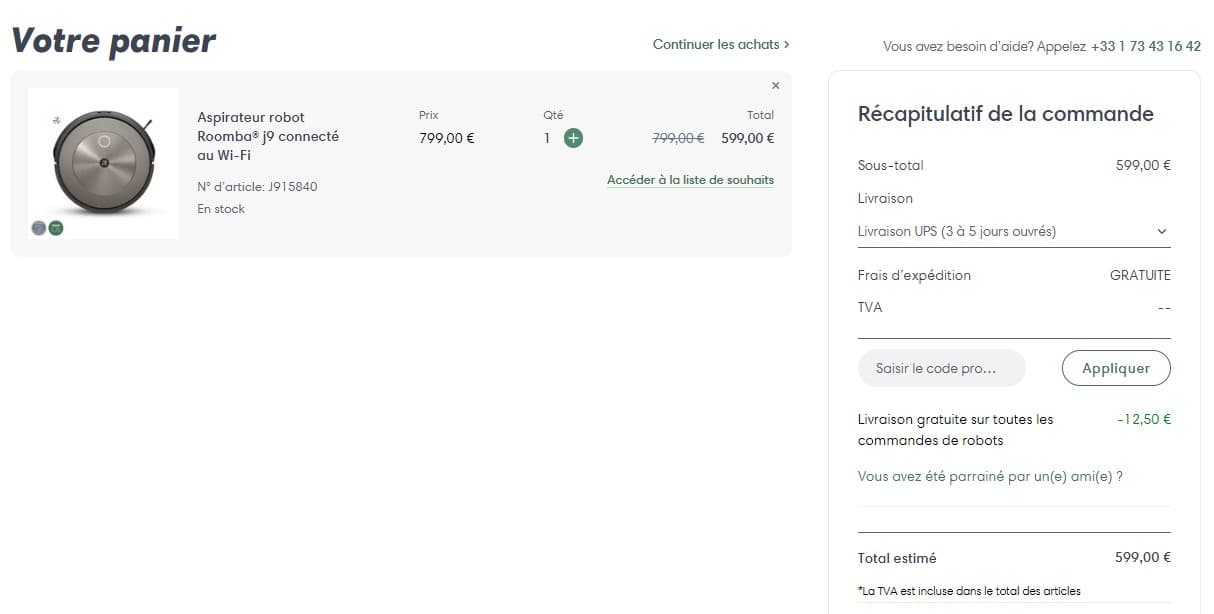Open Accéder à la liste de souhaits
The width and height of the screenshot is (1214, 614).
(x=690, y=180)
